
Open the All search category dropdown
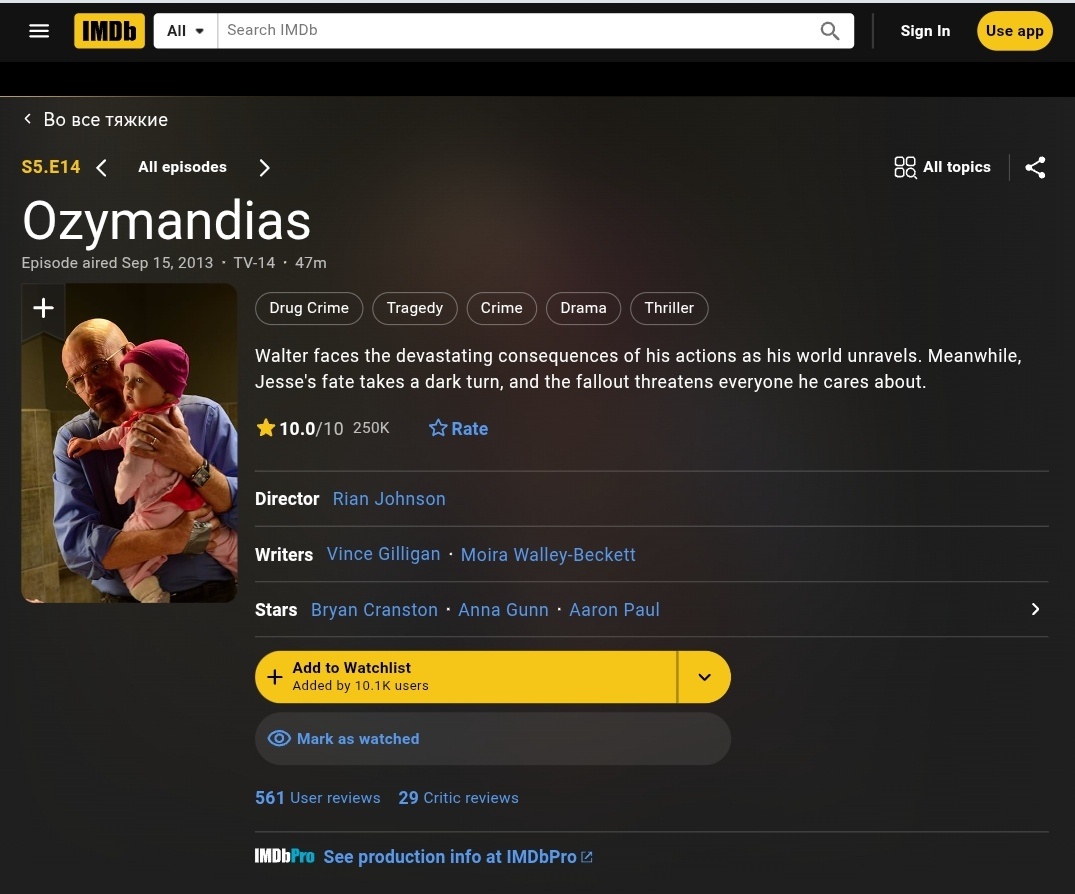click(x=186, y=31)
